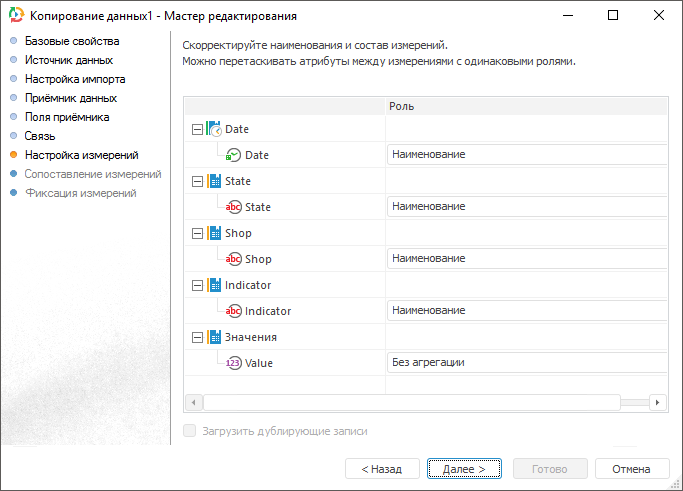Collapse the Date dimension node
683x491 pixels.
pos(196,129)
